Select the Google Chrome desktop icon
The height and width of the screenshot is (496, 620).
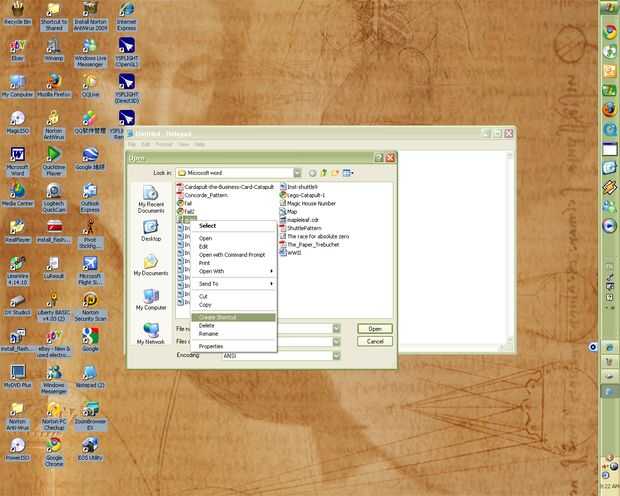(54, 452)
